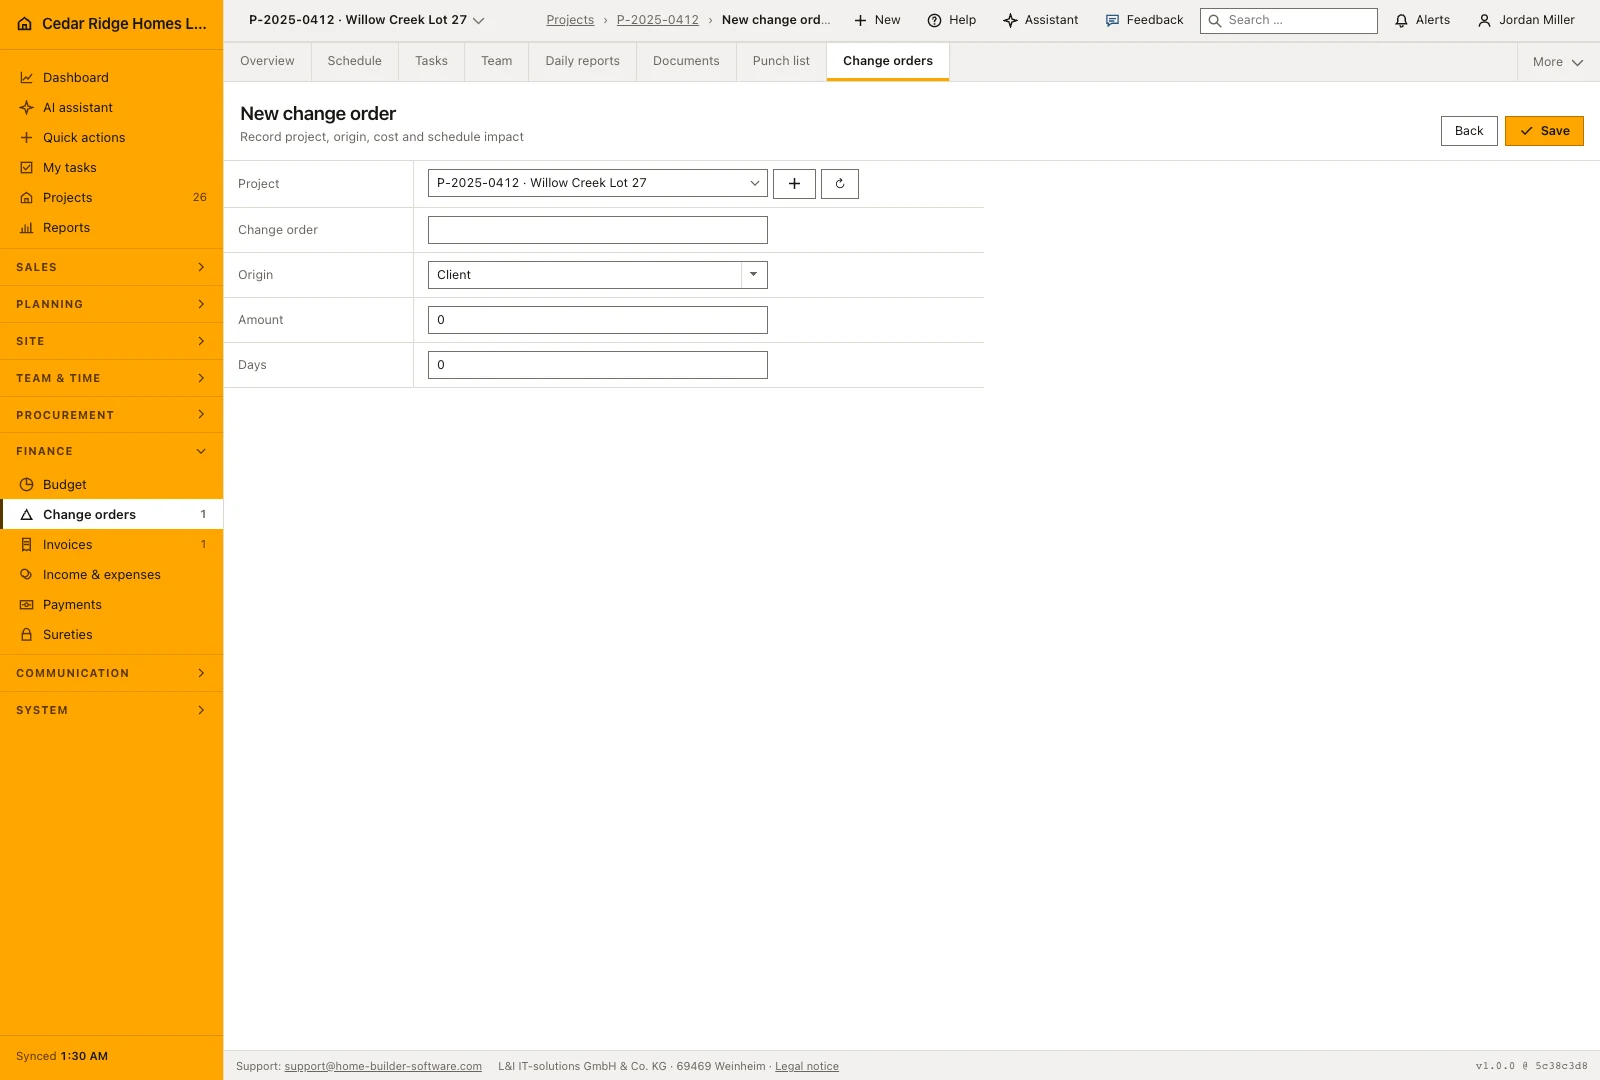This screenshot has height=1080, width=1600.
Task: Click New in the top bar
Action: point(877,20)
